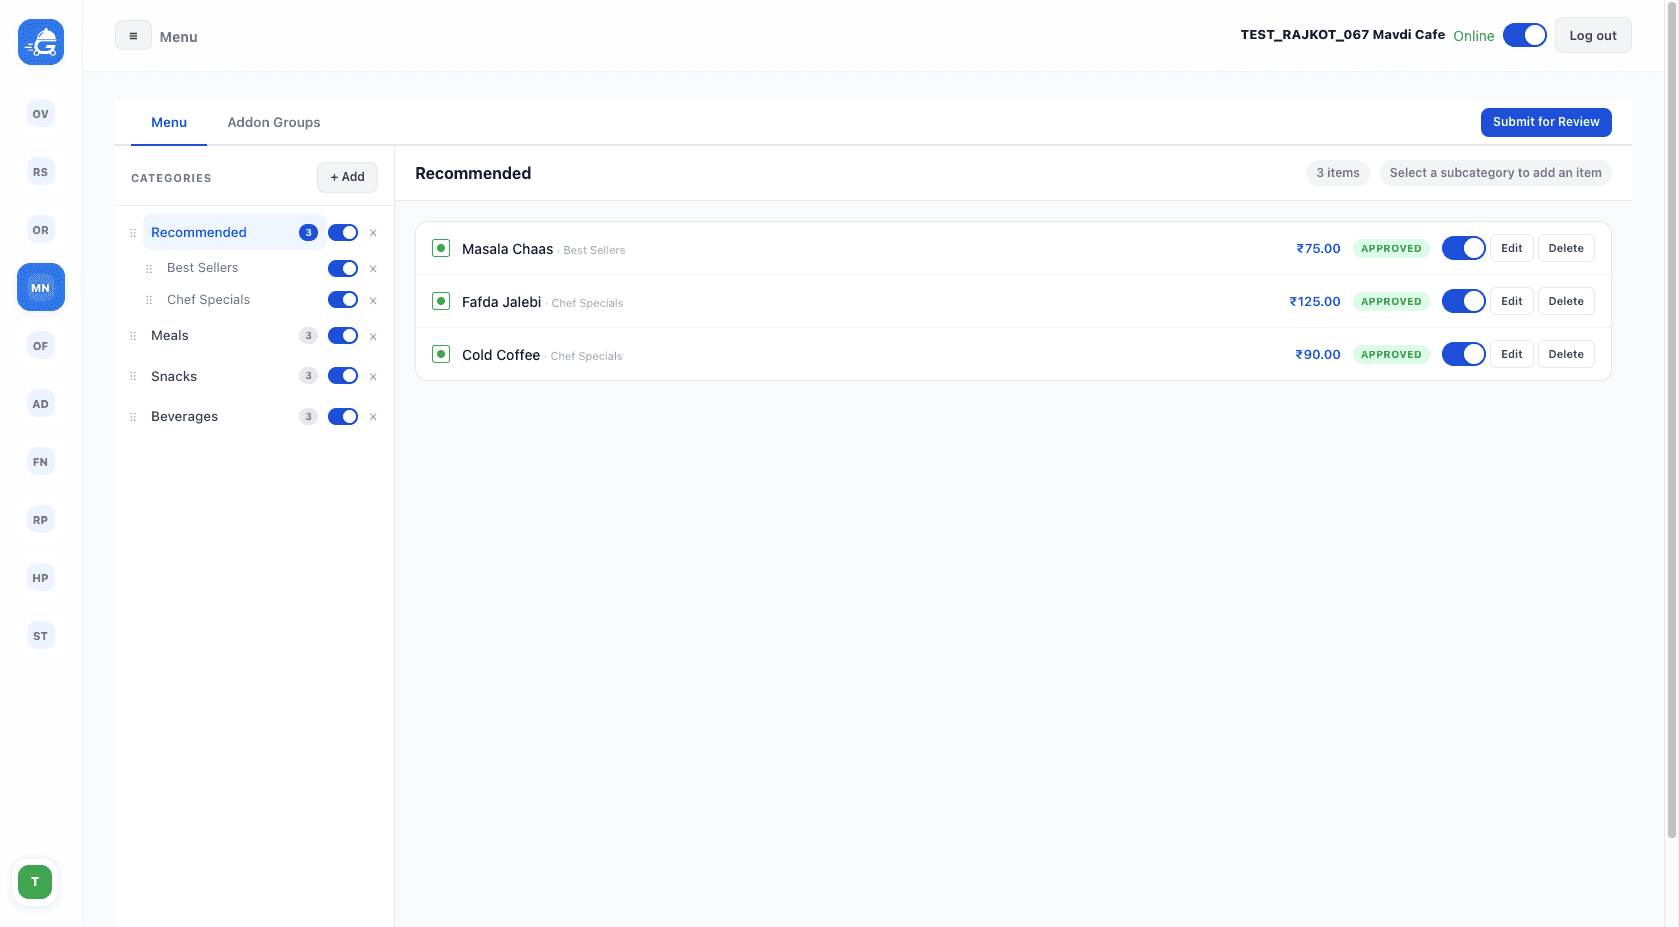The height and width of the screenshot is (927, 1679).
Task: Click the app logo icon in the sidebar
Action: (41, 42)
